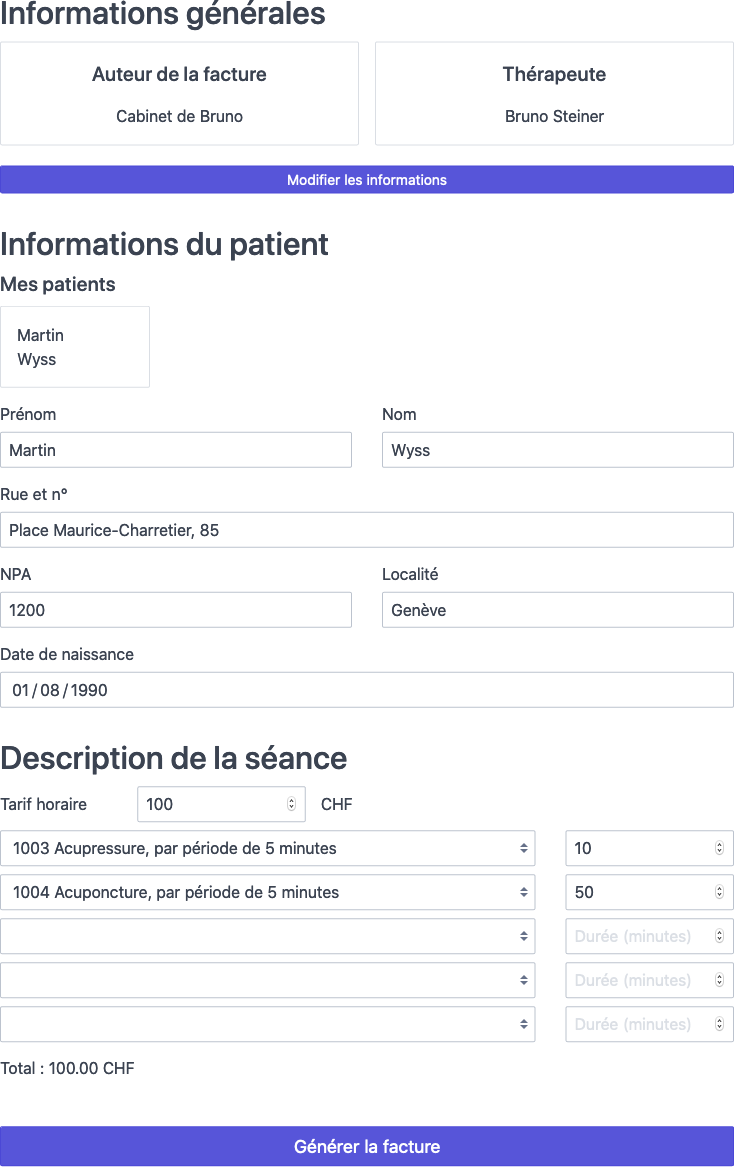Image resolution: width=734 pixels, height=1167 pixels.
Task: Click the Modifier les informations button
Action: [367, 180]
